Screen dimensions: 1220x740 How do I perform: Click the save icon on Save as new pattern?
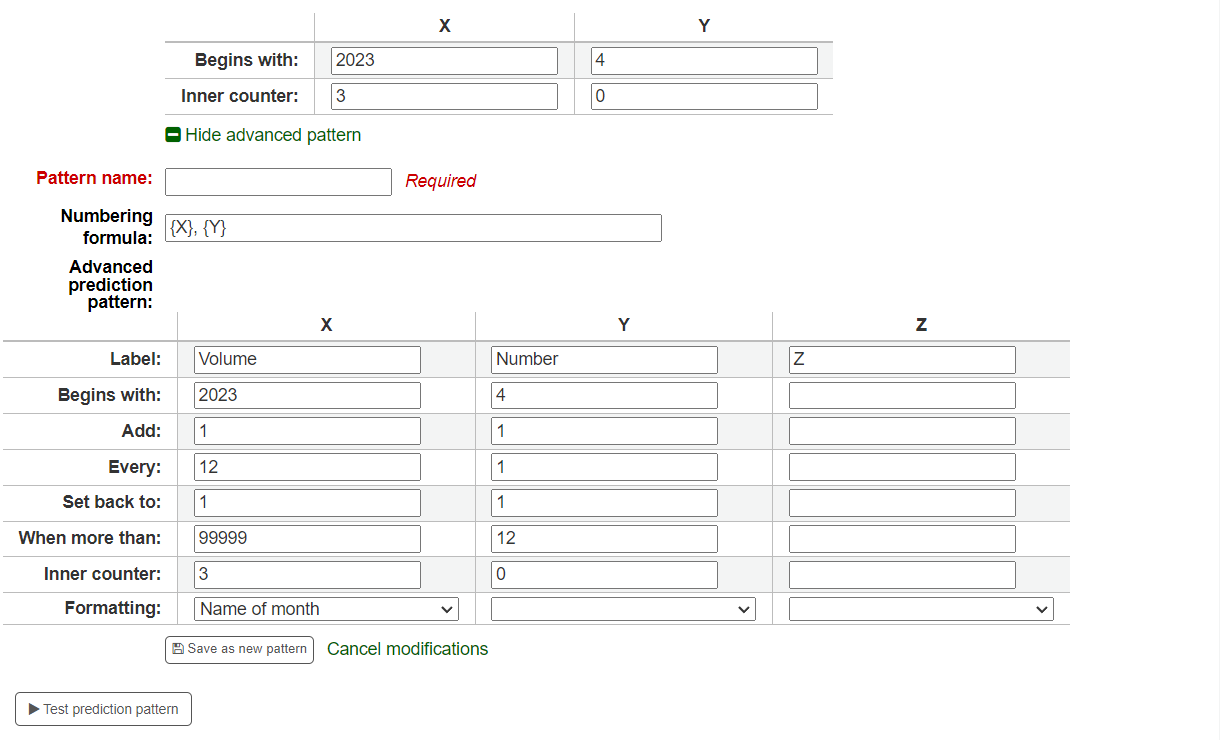pyautogui.click(x=178, y=649)
